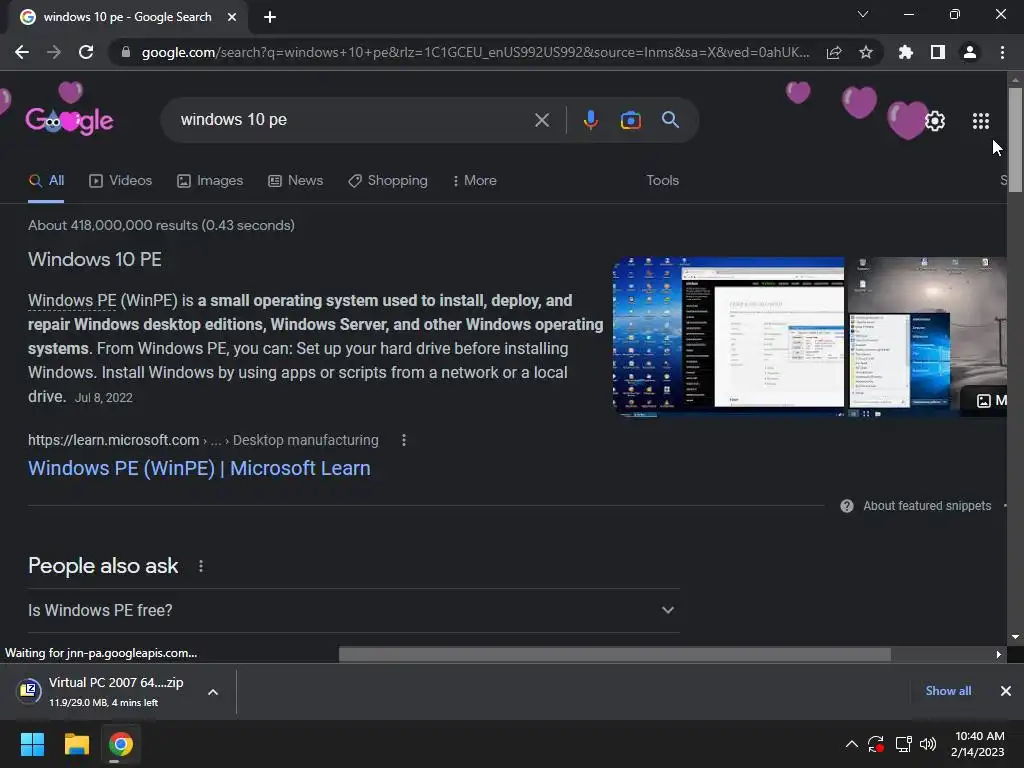The image size is (1024, 768).
Task: Open Windows PE (WinPE) Microsoft Learn link
Action: click(199, 468)
